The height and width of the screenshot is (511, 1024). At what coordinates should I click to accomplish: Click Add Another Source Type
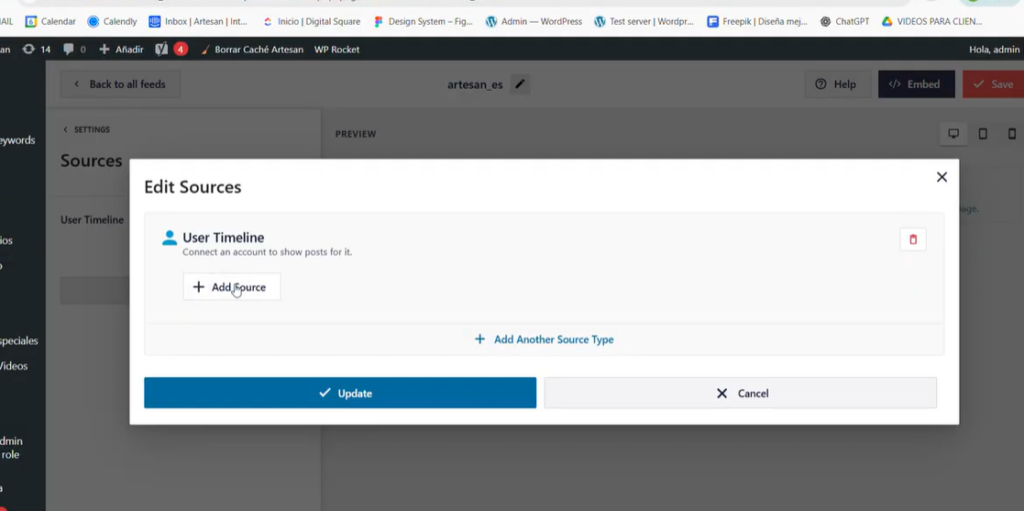[x=544, y=340]
